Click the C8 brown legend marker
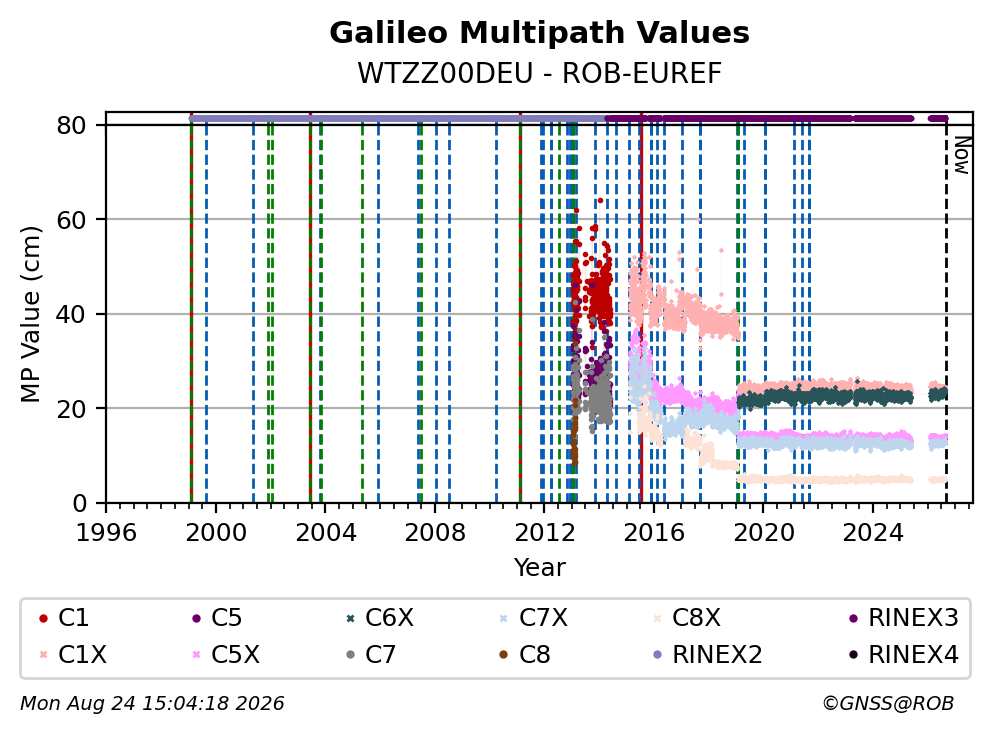The height and width of the screenshot is (734, 992). coord(504,655)
